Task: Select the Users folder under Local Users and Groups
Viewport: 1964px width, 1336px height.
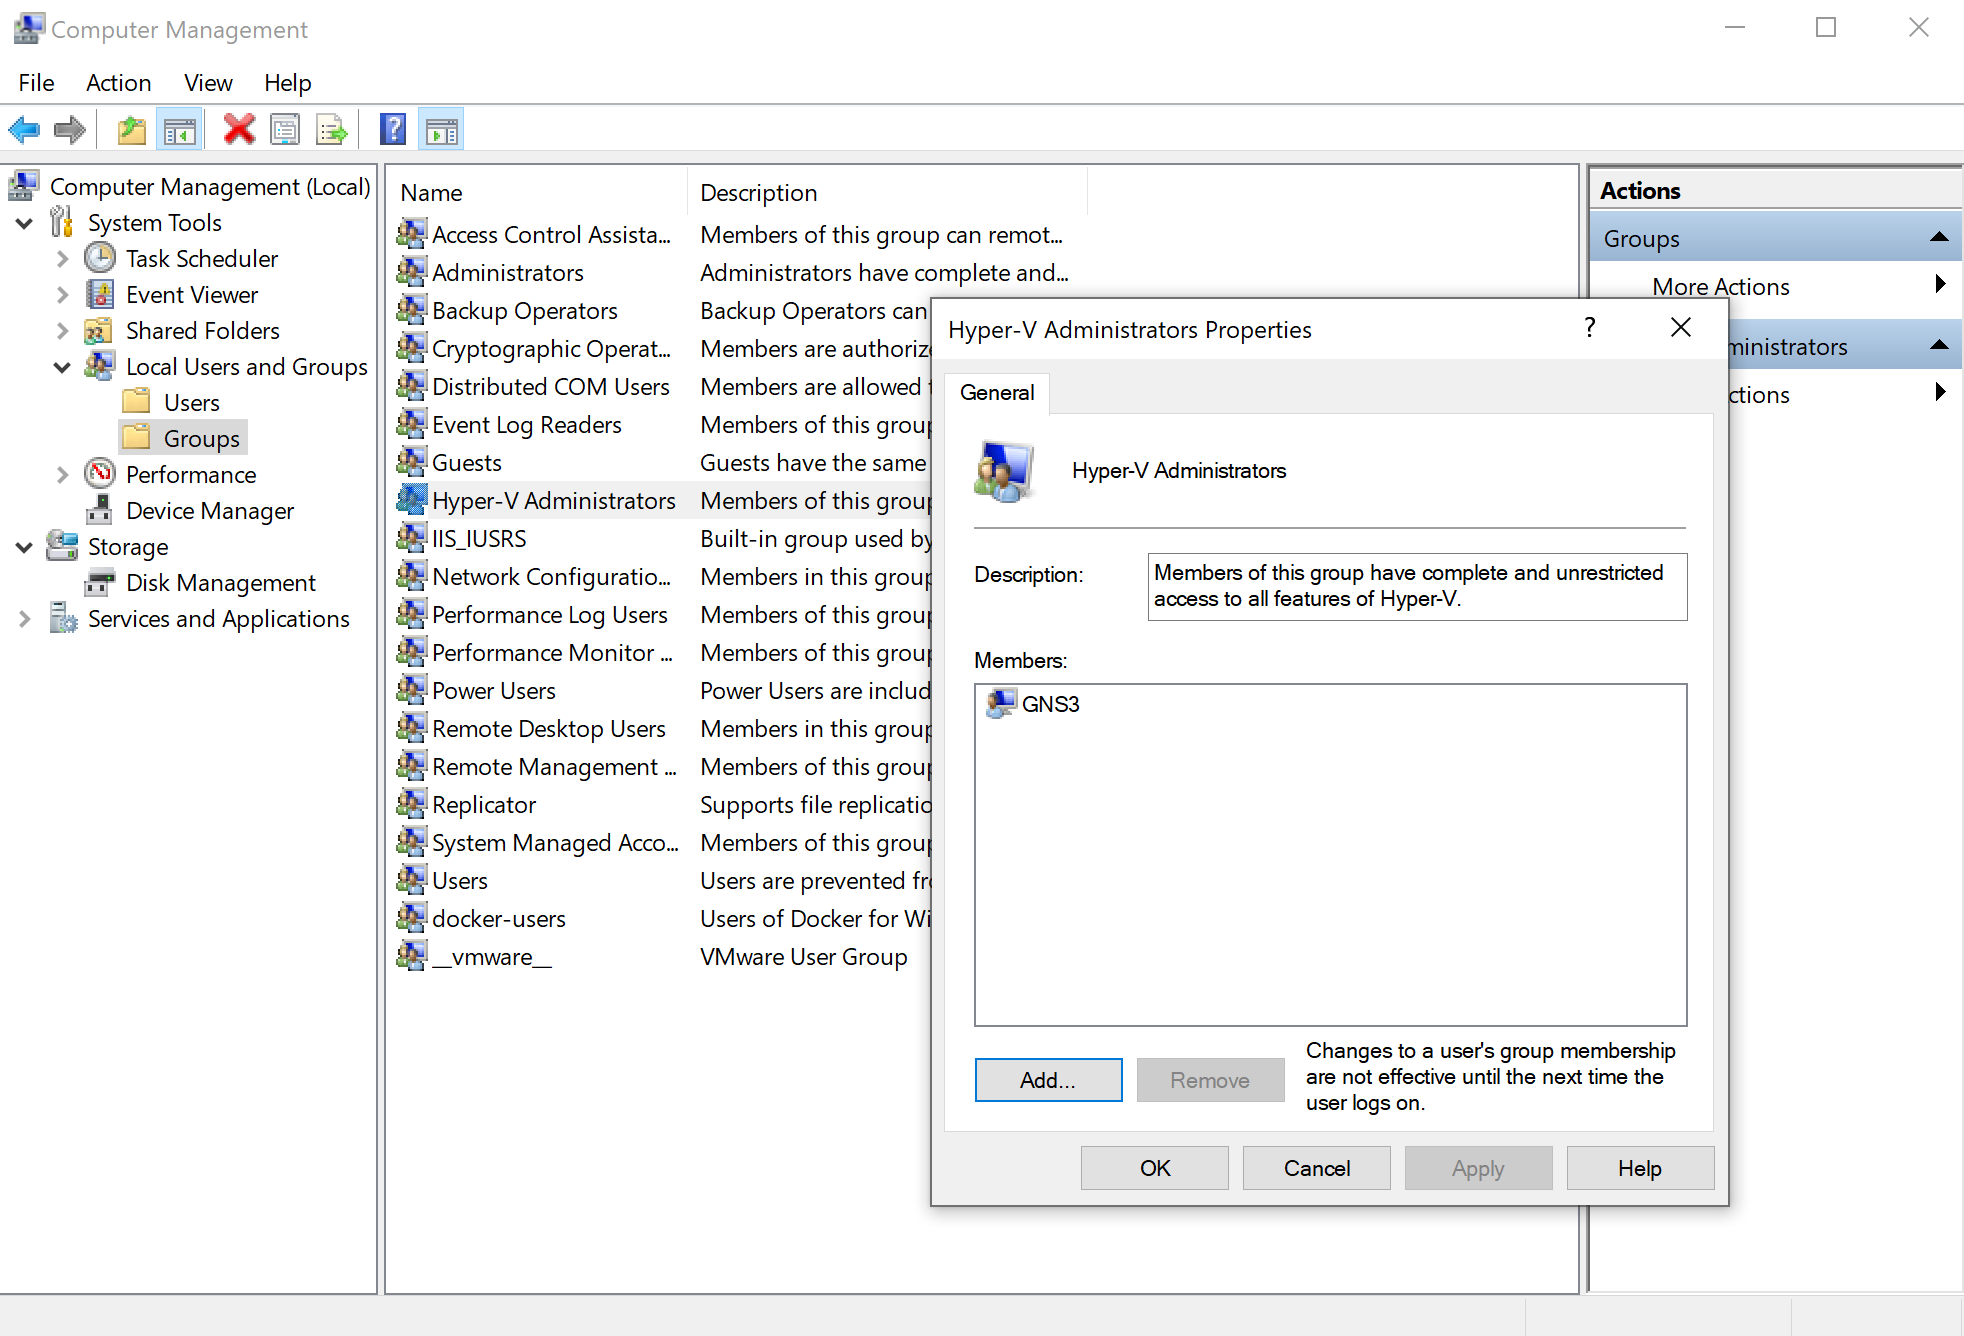Action: 138,401
